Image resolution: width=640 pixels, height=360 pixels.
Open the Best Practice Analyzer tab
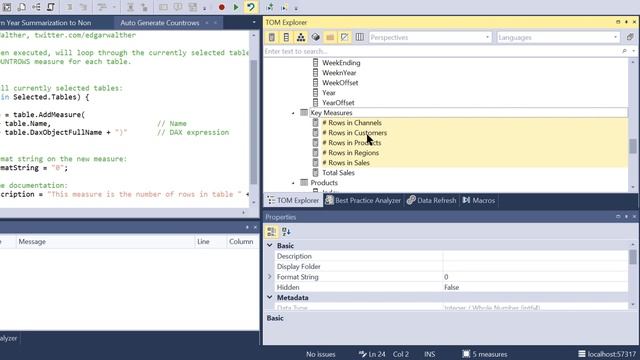[x=363, y=200]
